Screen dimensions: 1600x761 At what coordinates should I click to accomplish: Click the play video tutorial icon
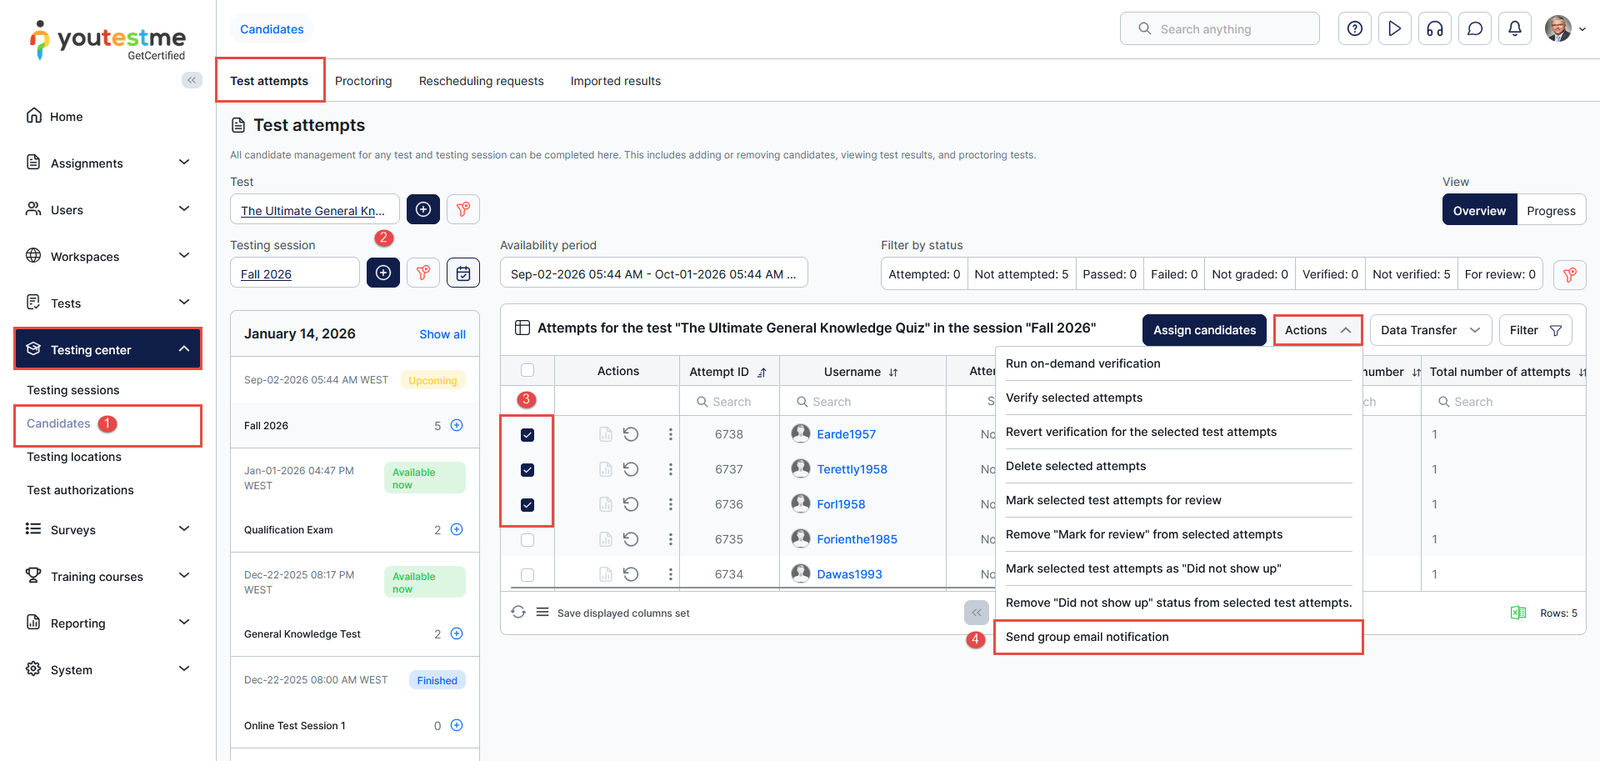(x=1394, y=29)
